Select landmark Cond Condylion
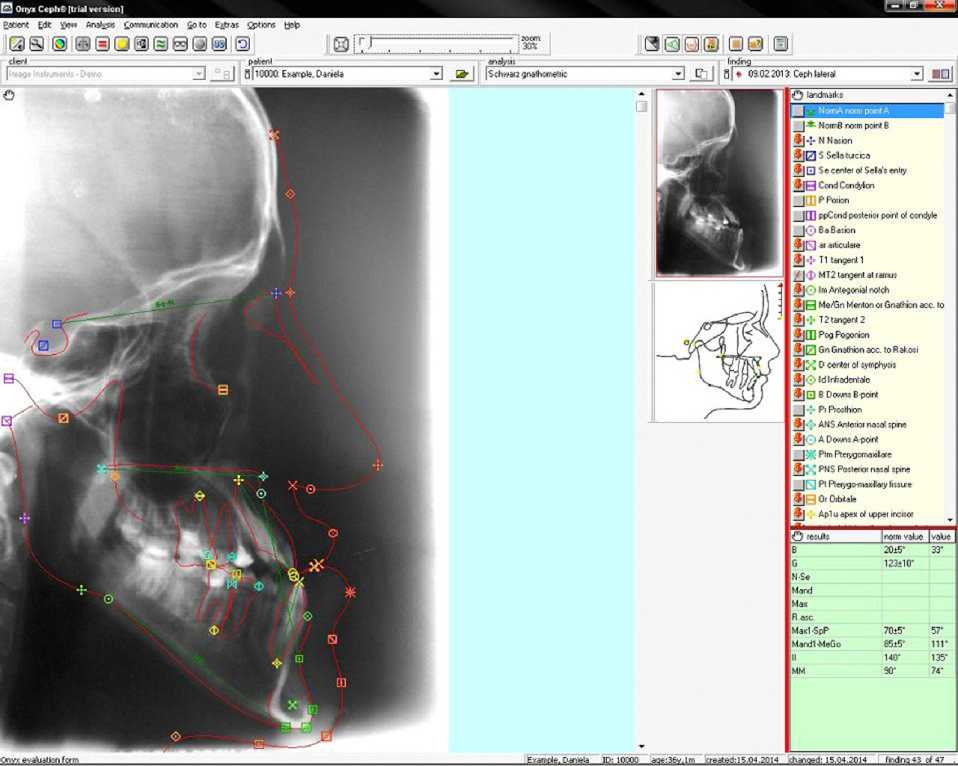This screenshot has height=766, width=958. [x=846, y=185]
